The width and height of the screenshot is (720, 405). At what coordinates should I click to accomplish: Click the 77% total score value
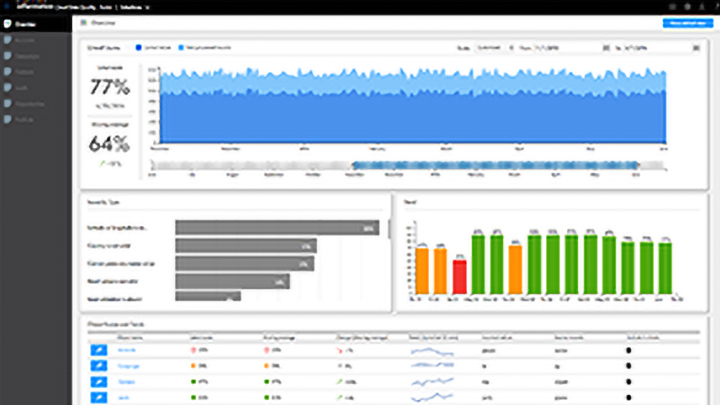[110, 87]
